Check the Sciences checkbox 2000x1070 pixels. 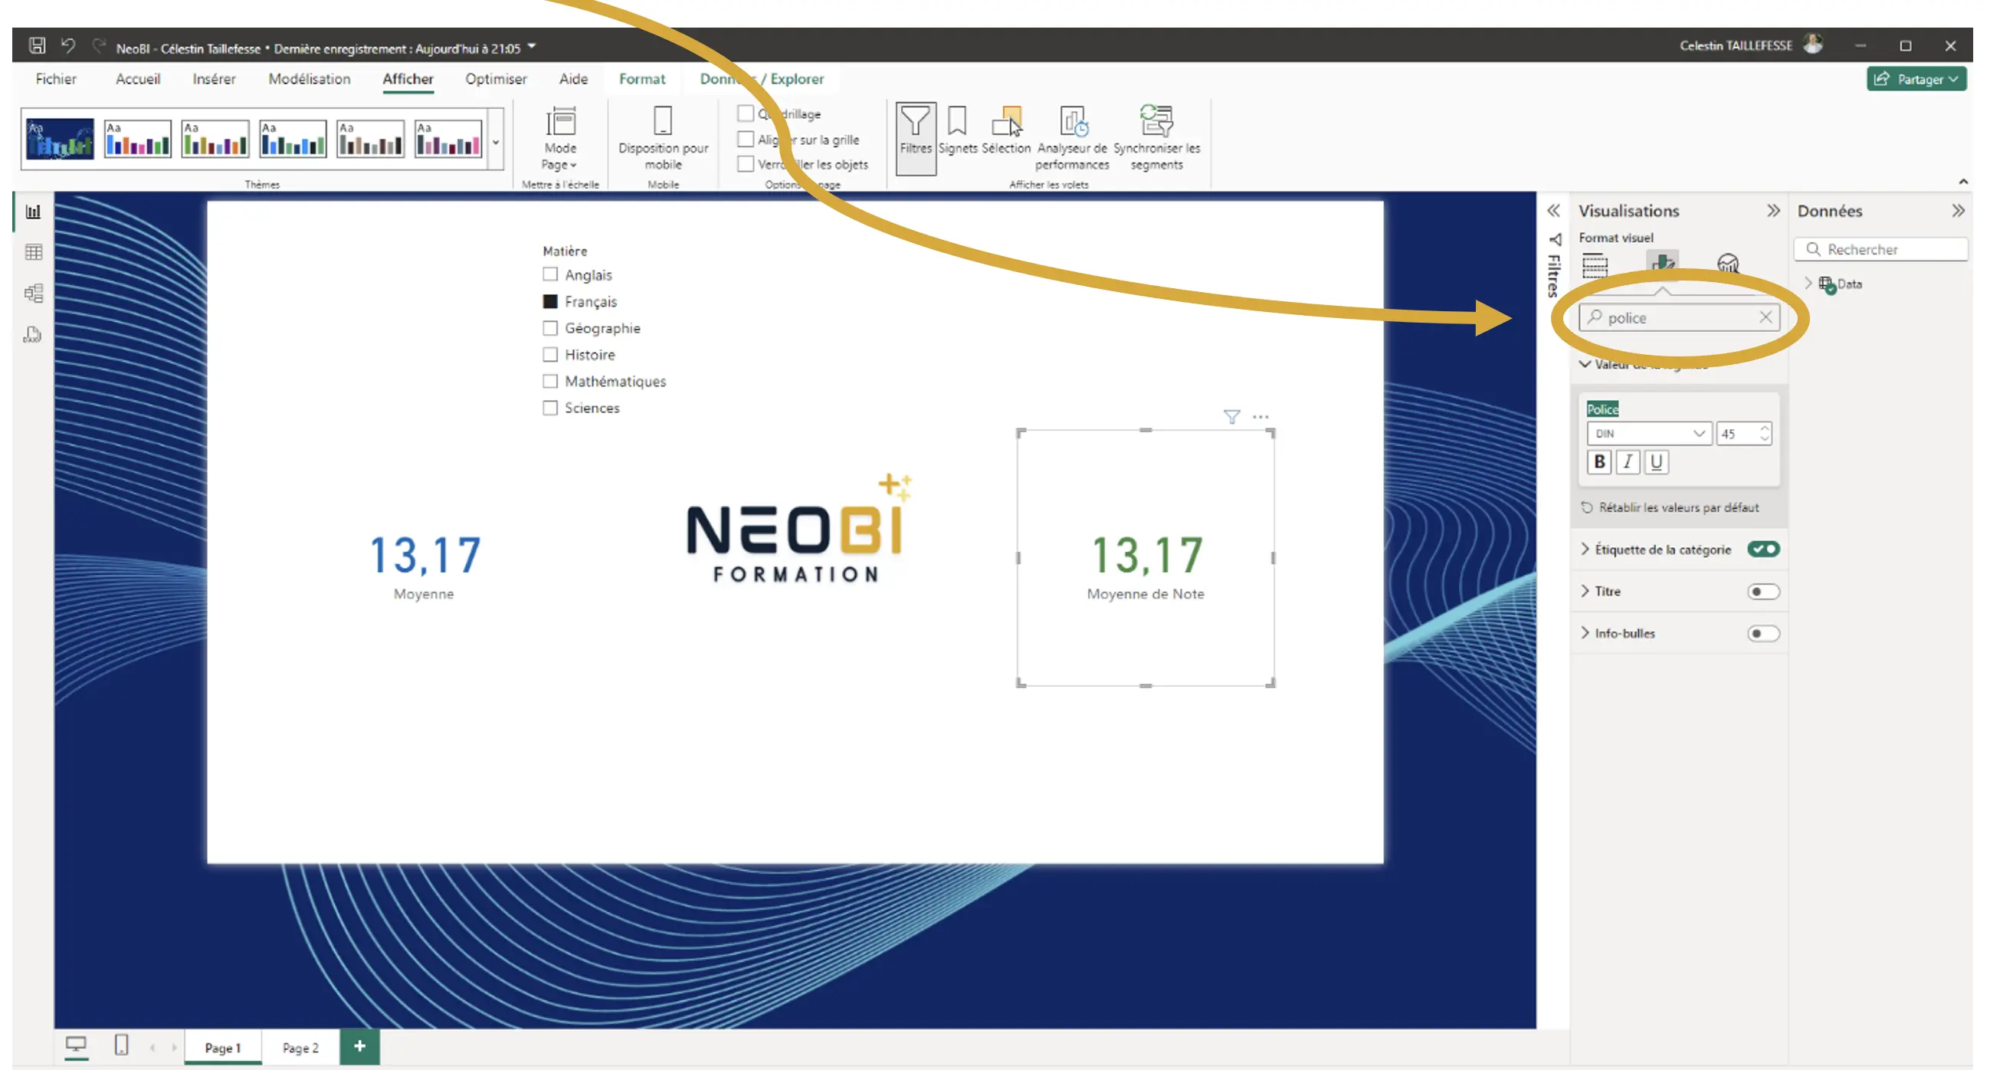point(550,408)
